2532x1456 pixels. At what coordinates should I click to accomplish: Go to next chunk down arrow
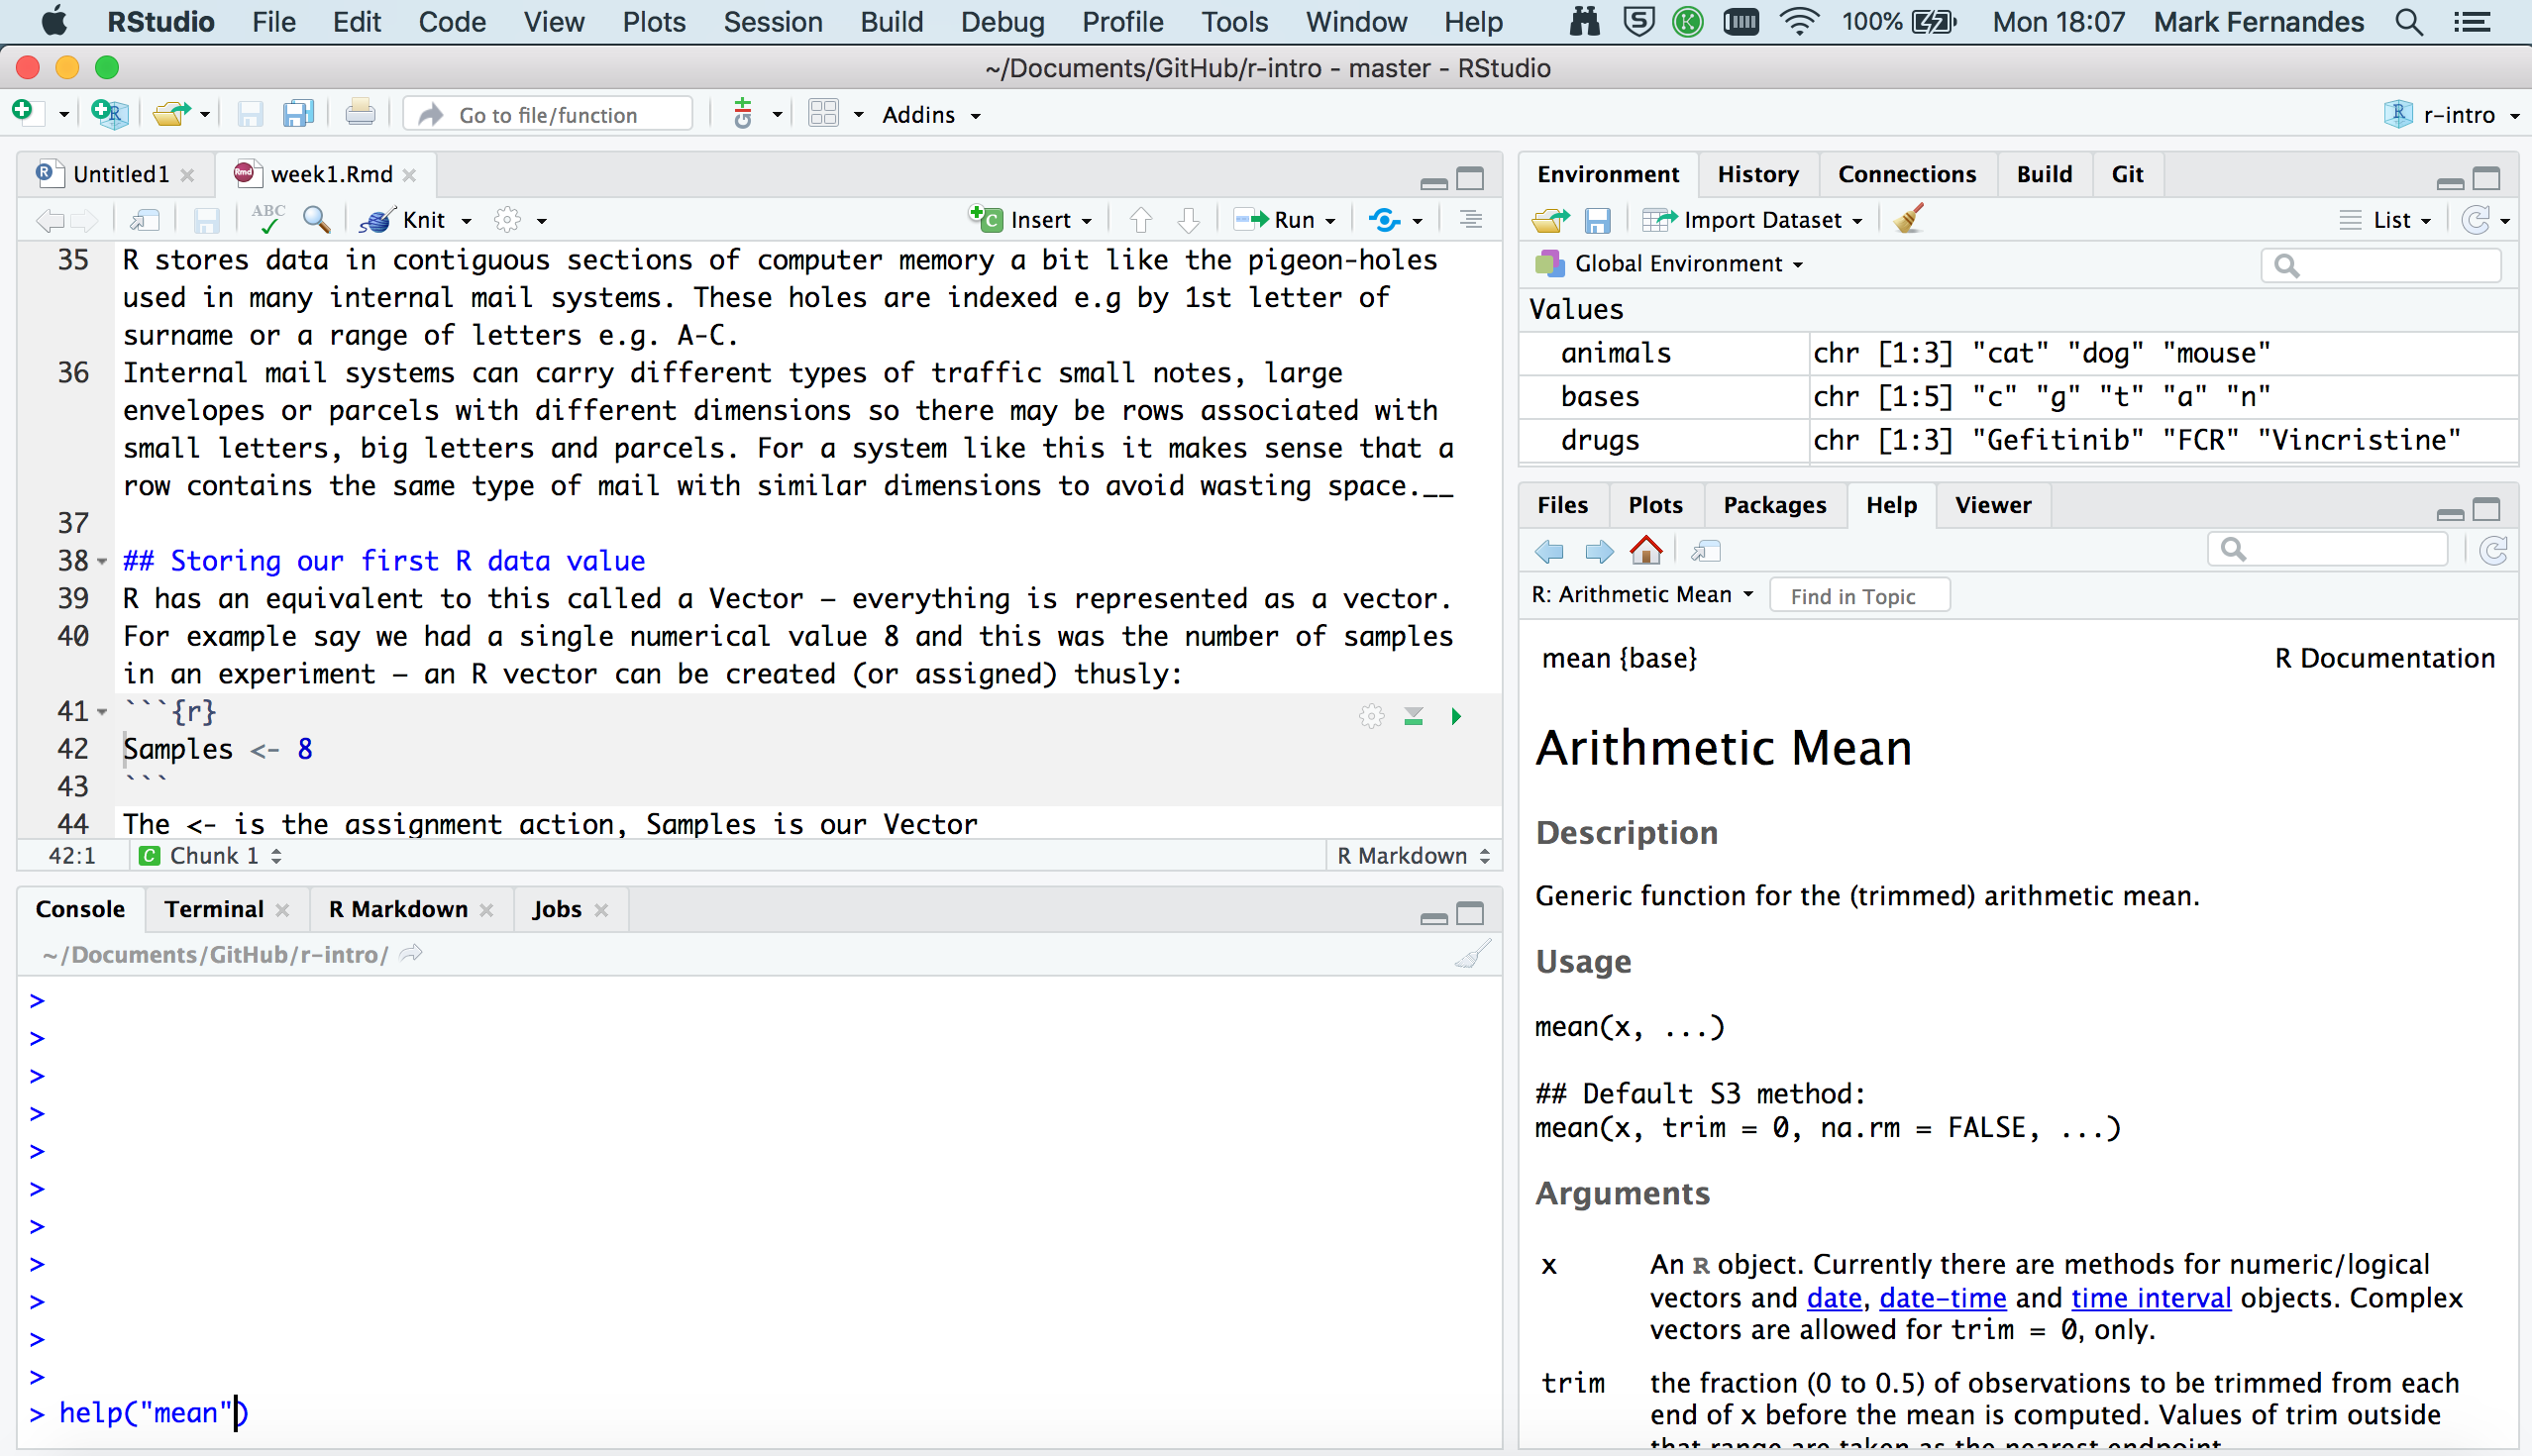(1188, 219)
